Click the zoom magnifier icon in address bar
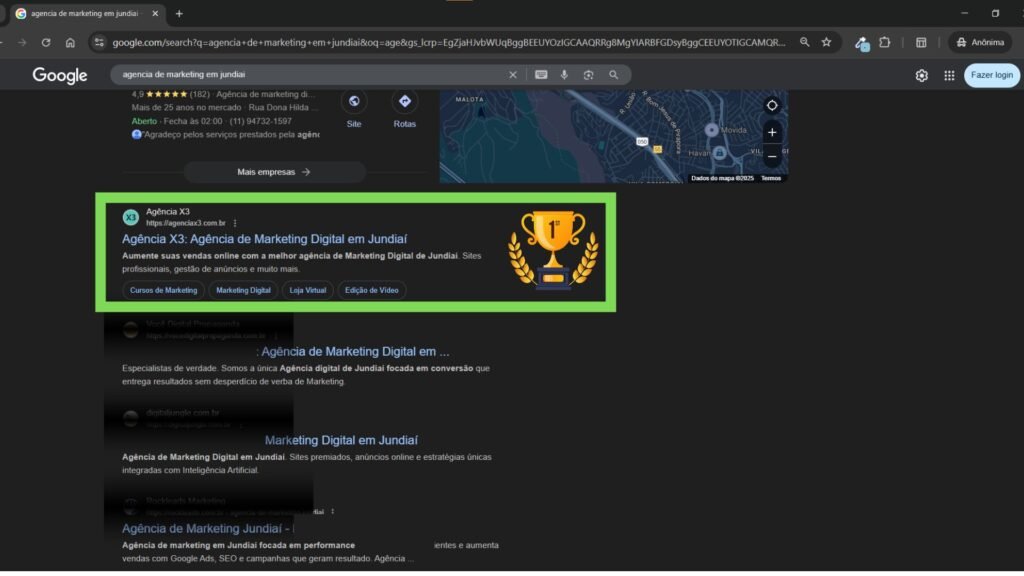Screen dimensions: 1024x576 [x=805, y=42]
